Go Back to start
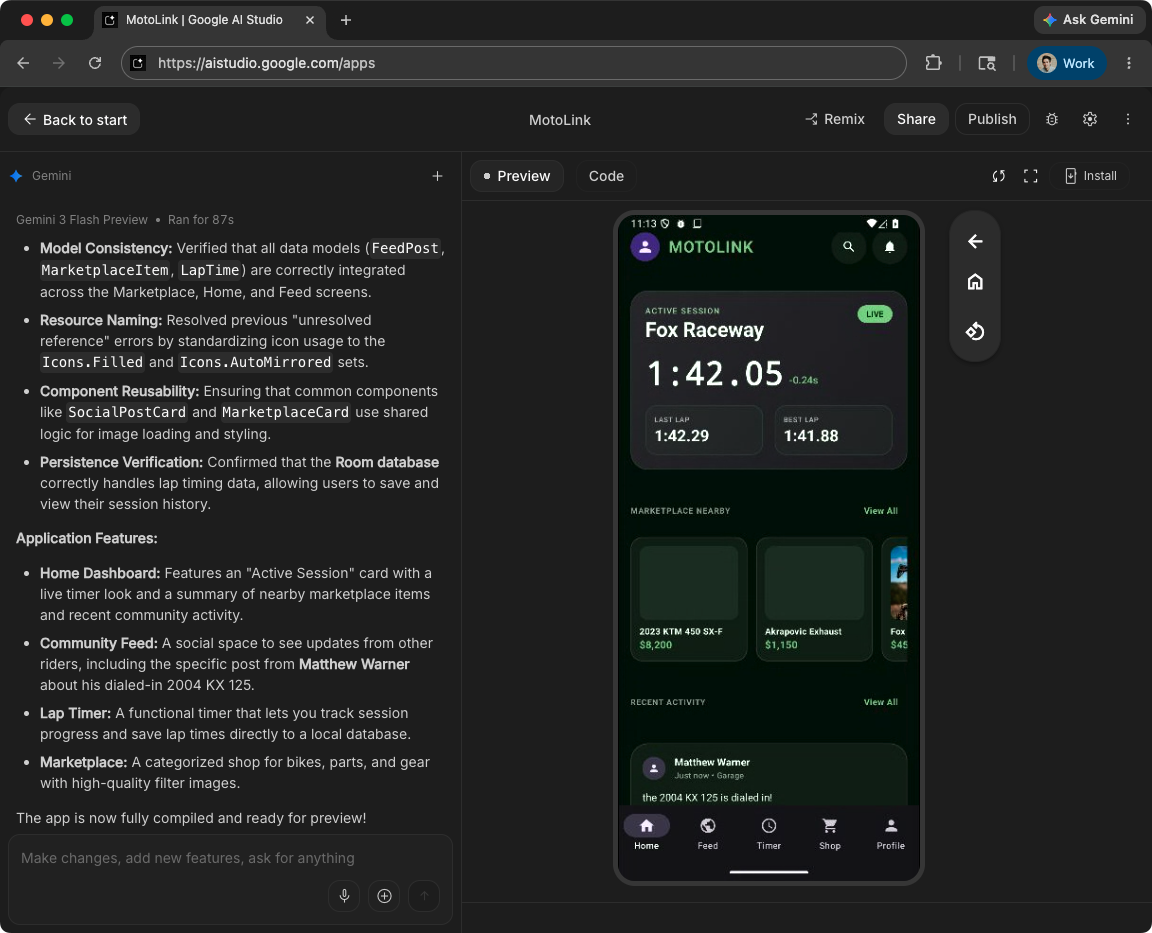1152x933 pixels. click(74, 120)
